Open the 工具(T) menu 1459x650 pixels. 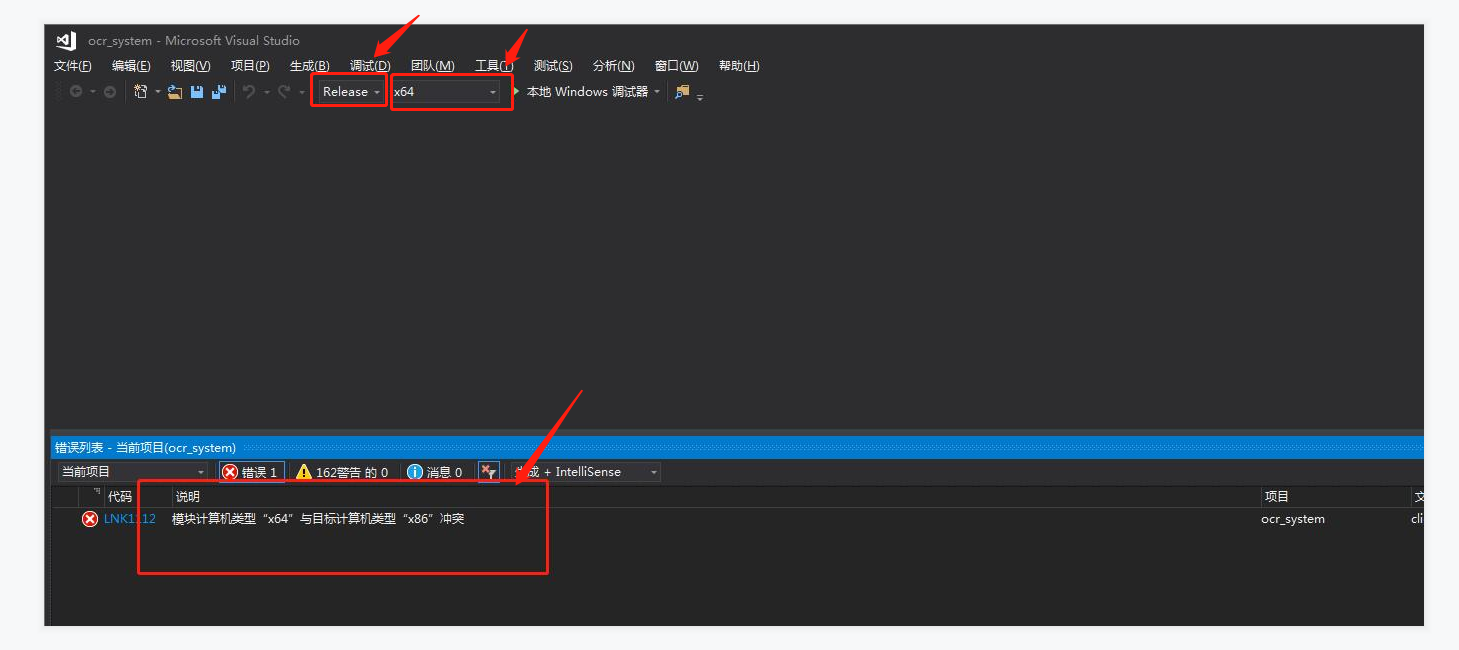(494, 66)
